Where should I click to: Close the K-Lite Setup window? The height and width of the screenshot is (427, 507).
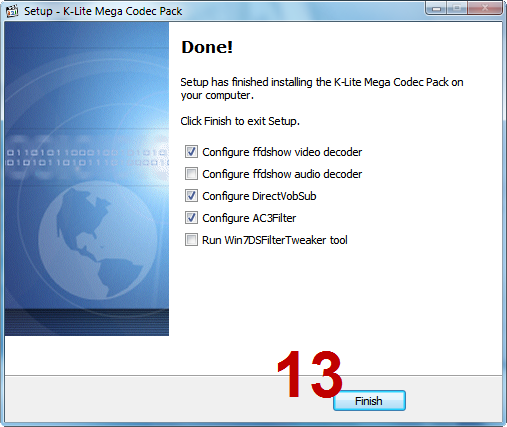click(x=485, y=8)
